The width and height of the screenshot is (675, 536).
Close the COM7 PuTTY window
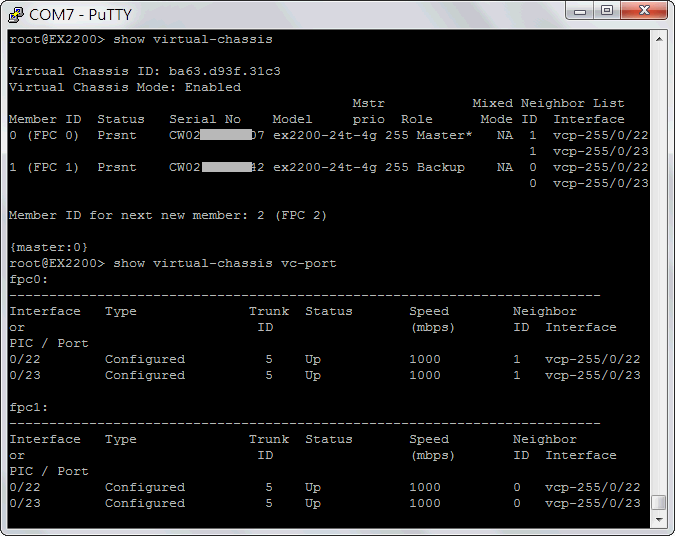click(x=644, y=10)
